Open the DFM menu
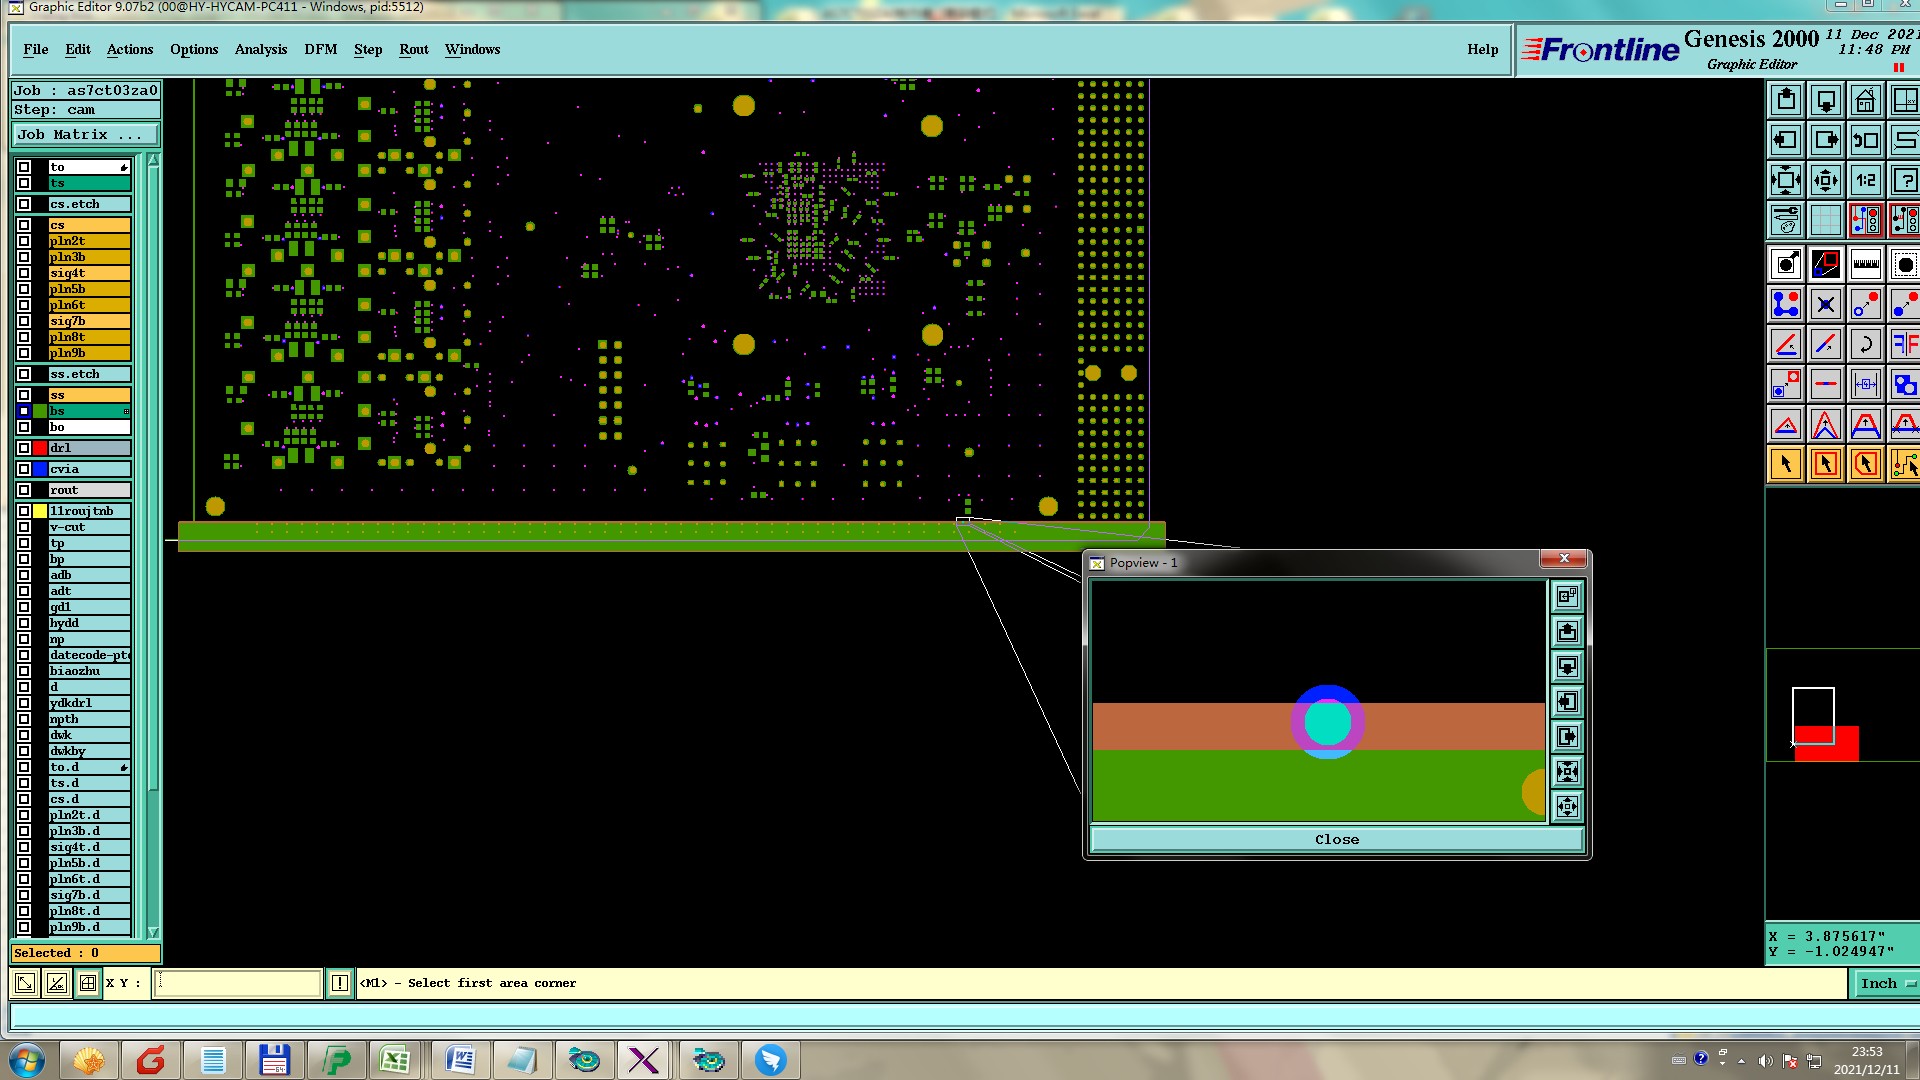Screen dimensions: 1920x1080 click(320, 49)
